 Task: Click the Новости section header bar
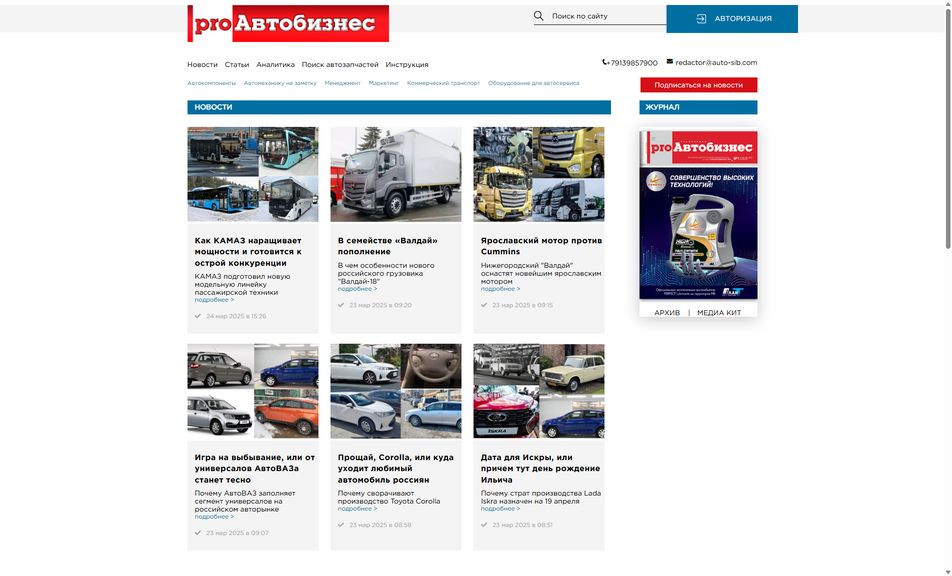click(x=399, y=107)
